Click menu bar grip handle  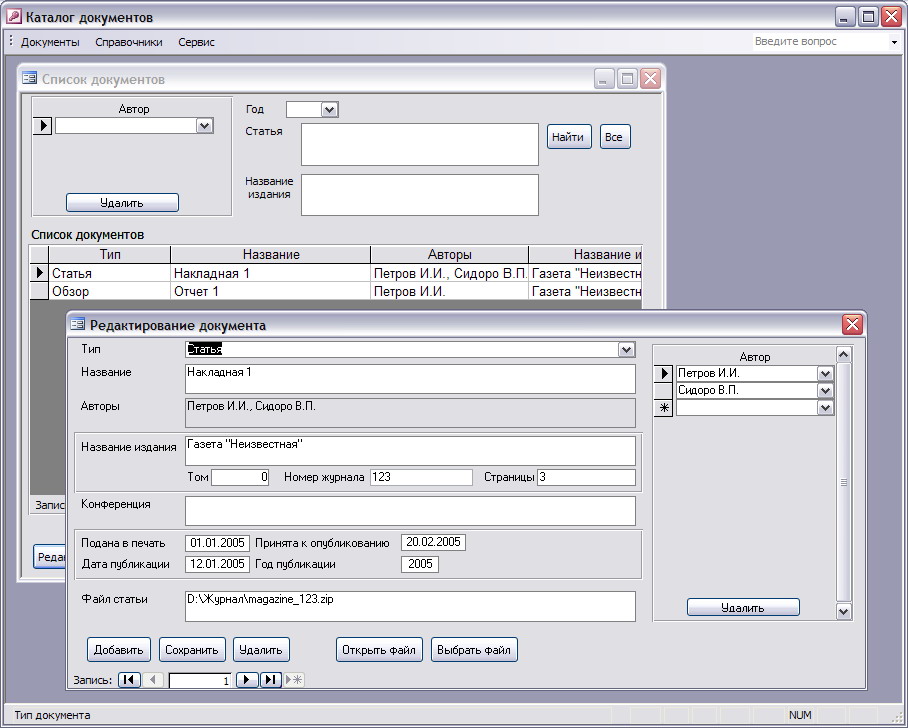click(x=11, y=41)
